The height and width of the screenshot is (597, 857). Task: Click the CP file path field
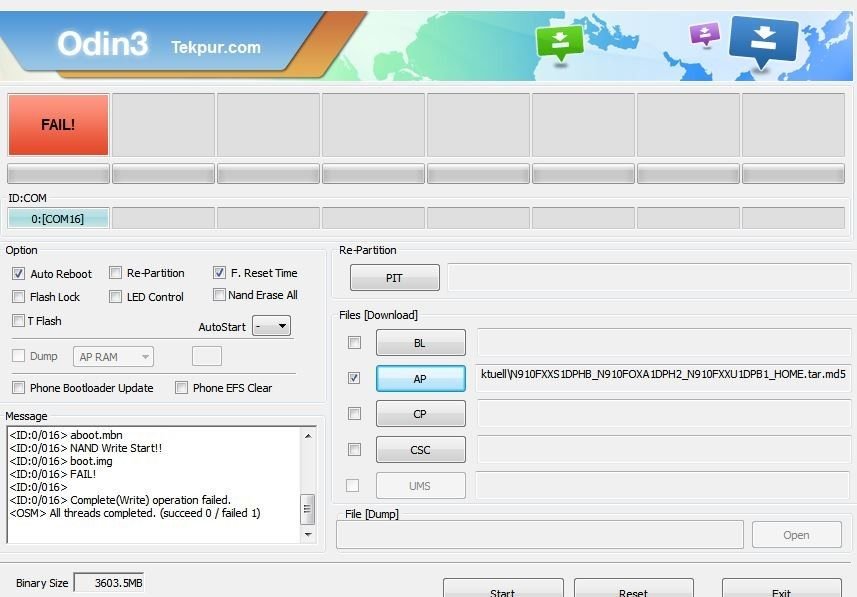(664, 414)
